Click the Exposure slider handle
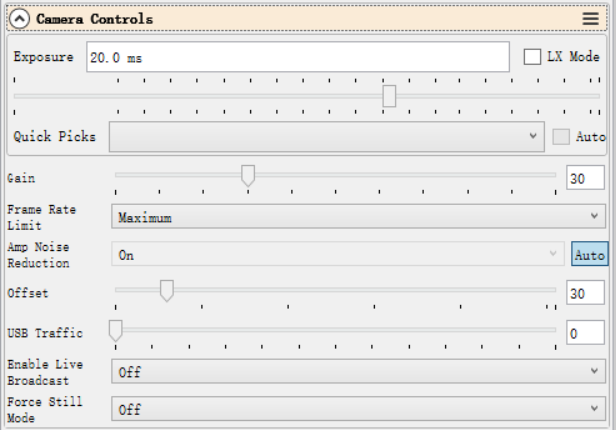The width and height of the screenshot is (616, 430). (389, 96)
